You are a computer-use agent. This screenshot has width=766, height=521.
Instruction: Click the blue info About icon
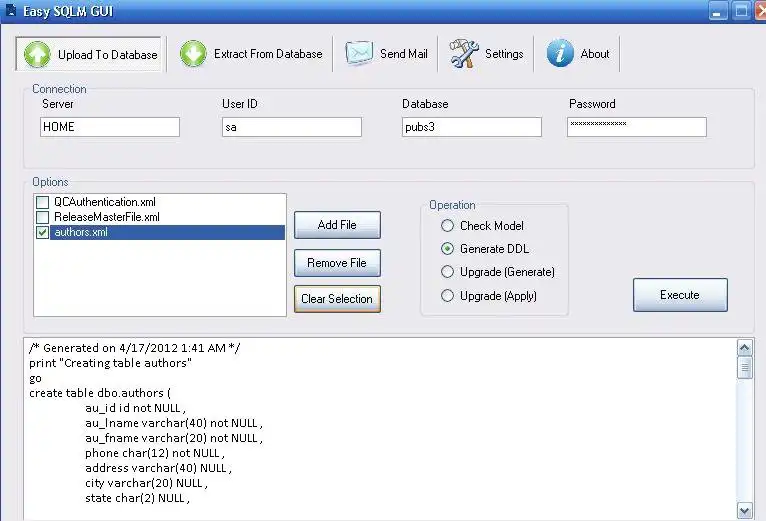point(560,53)
